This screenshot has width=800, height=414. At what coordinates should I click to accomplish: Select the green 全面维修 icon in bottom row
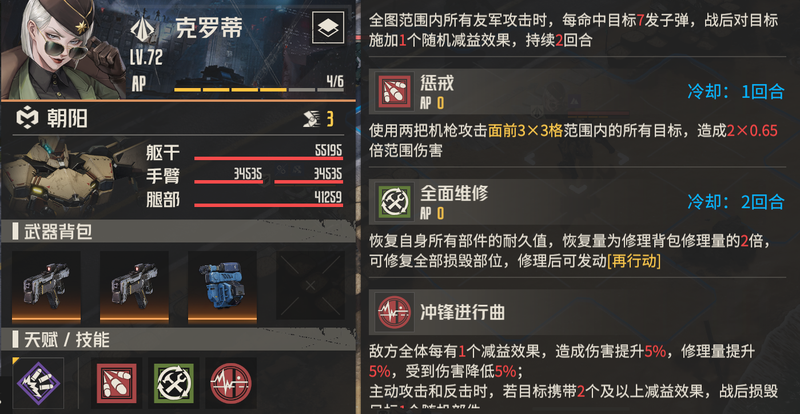pyautogui.click(x=173, y=383)
